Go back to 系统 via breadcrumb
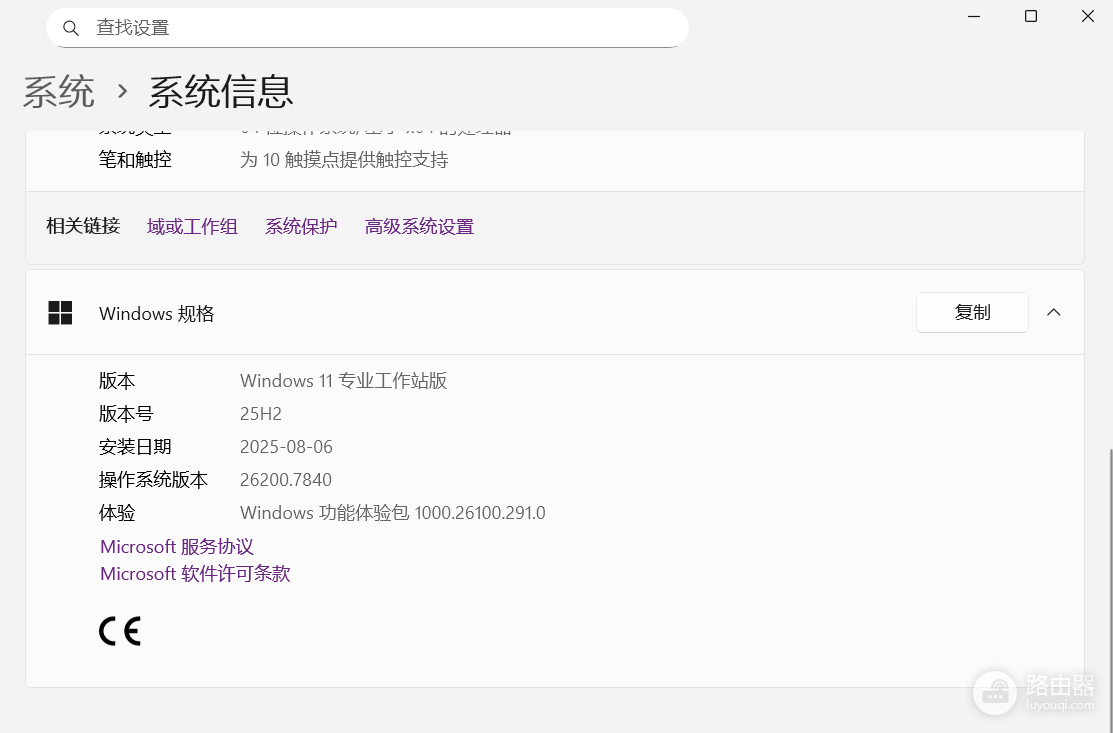The image size is (1113, 733). coord(59,92)
